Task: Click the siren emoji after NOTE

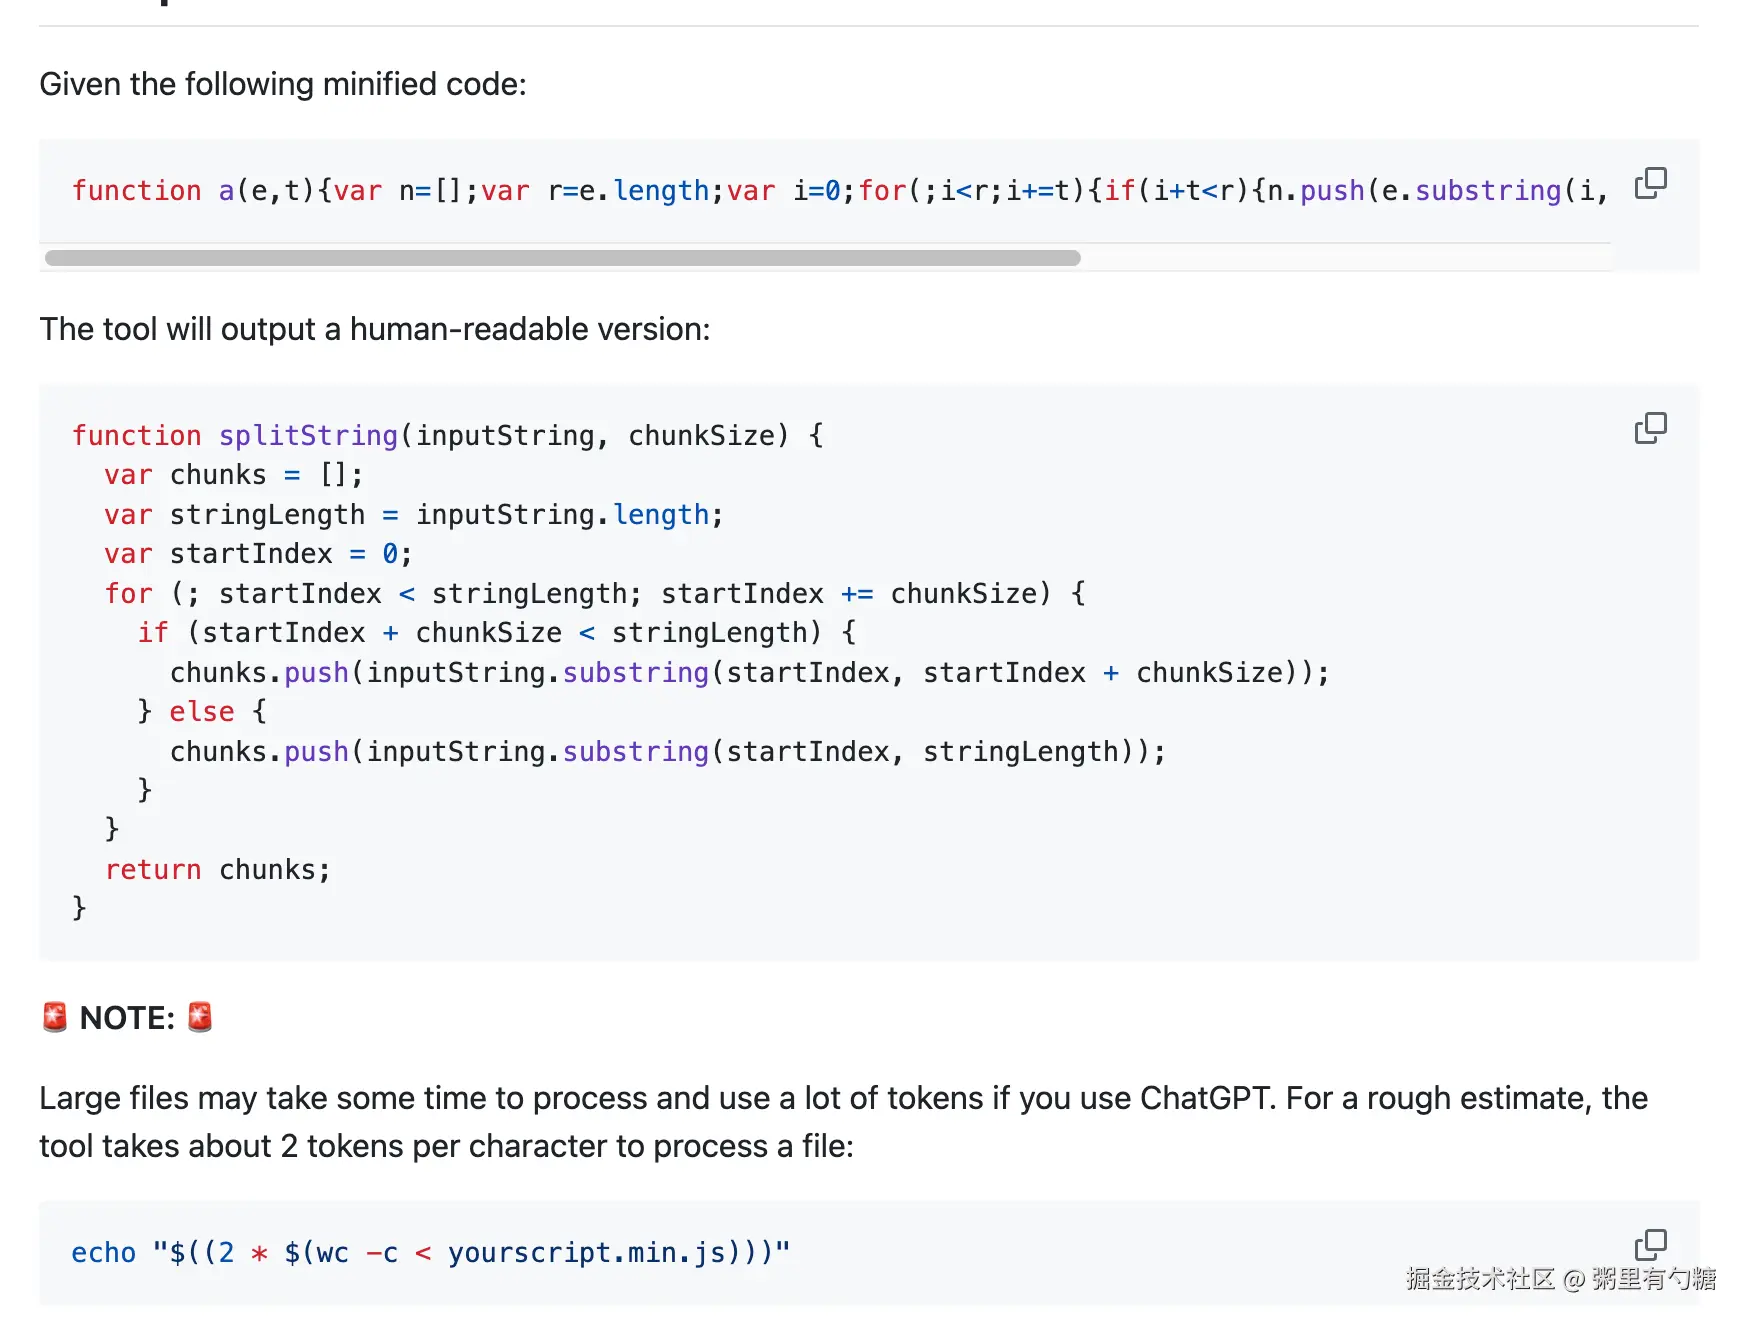Action: coord(200,1017)
